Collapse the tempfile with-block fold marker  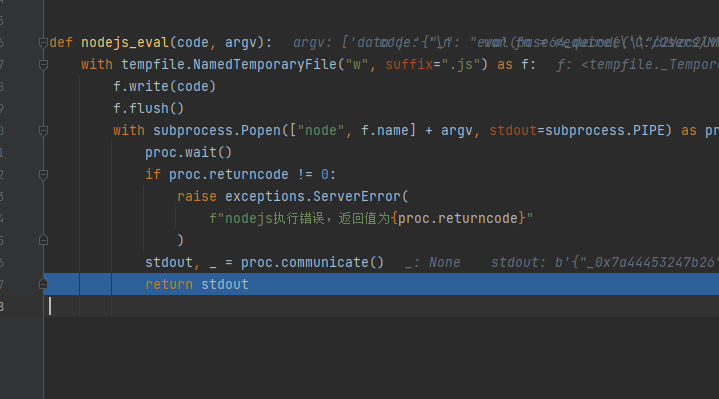(43, 65)
